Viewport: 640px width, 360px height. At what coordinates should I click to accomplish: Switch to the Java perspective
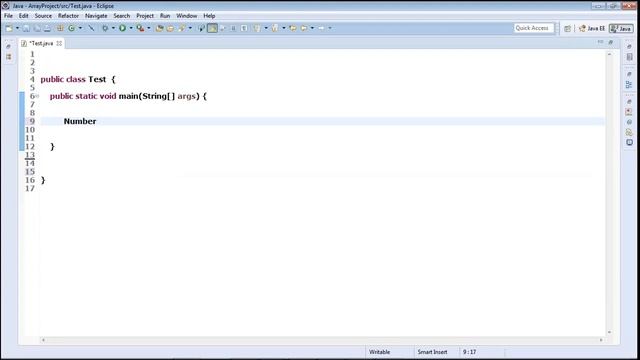tap(621, 29)
